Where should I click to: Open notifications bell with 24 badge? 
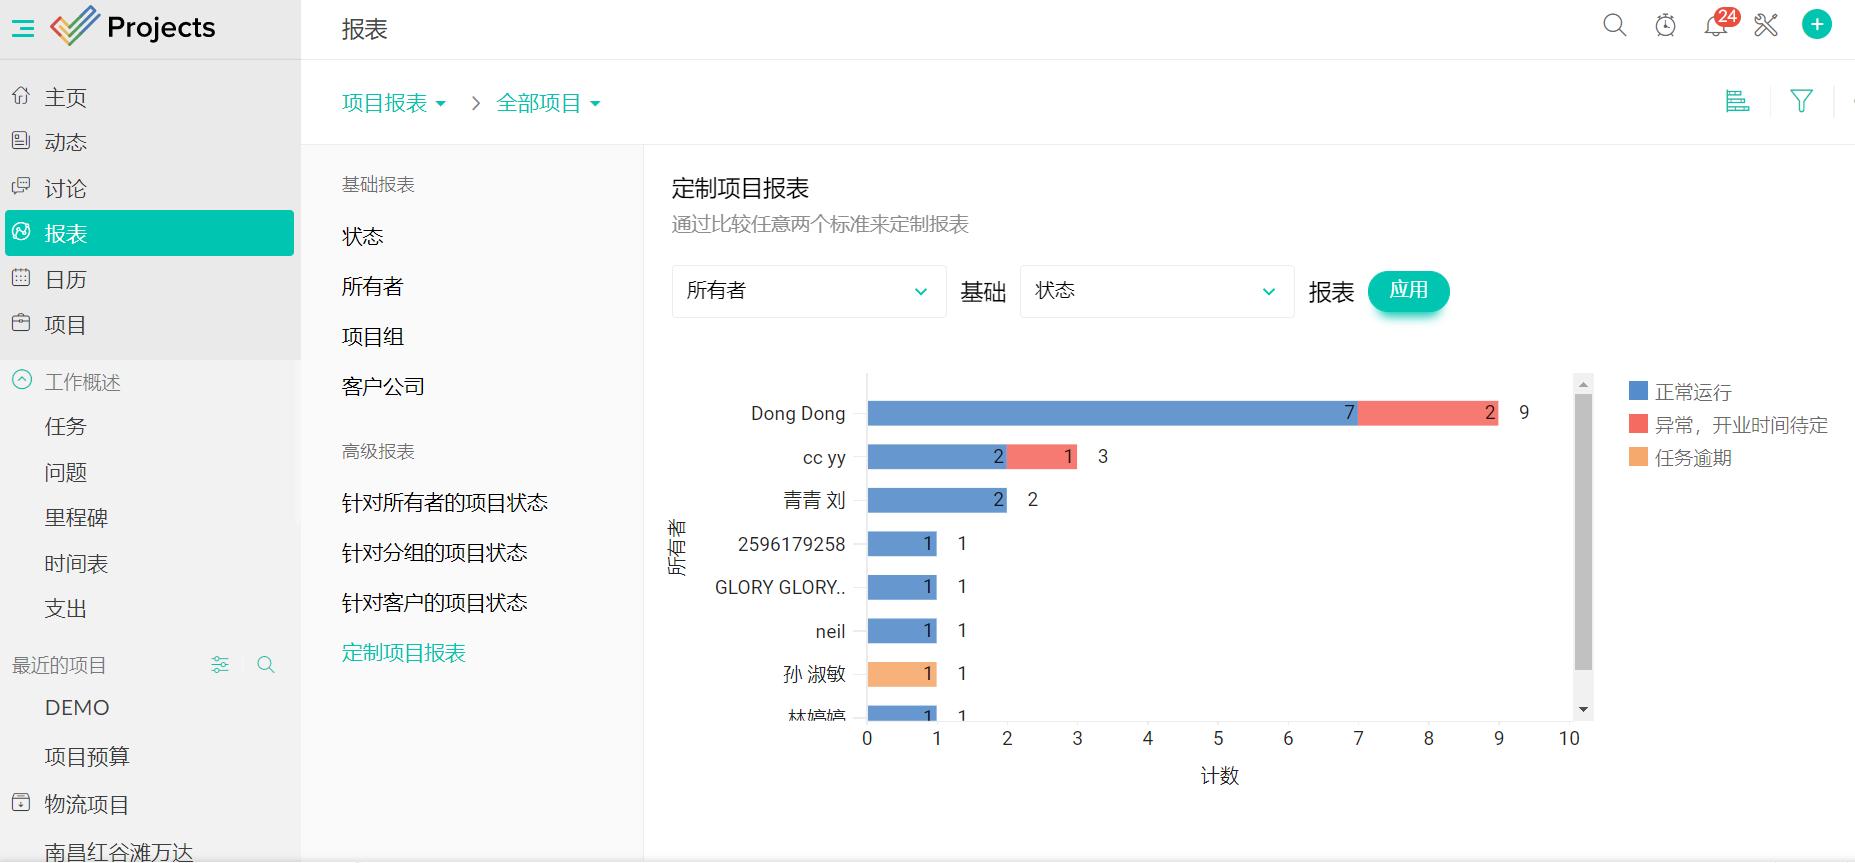(x=1716, y=25)
